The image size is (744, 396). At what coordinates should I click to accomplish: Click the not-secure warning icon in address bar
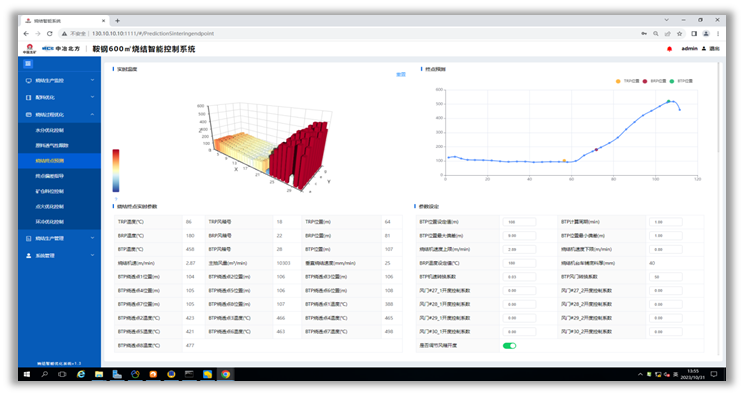64,34
